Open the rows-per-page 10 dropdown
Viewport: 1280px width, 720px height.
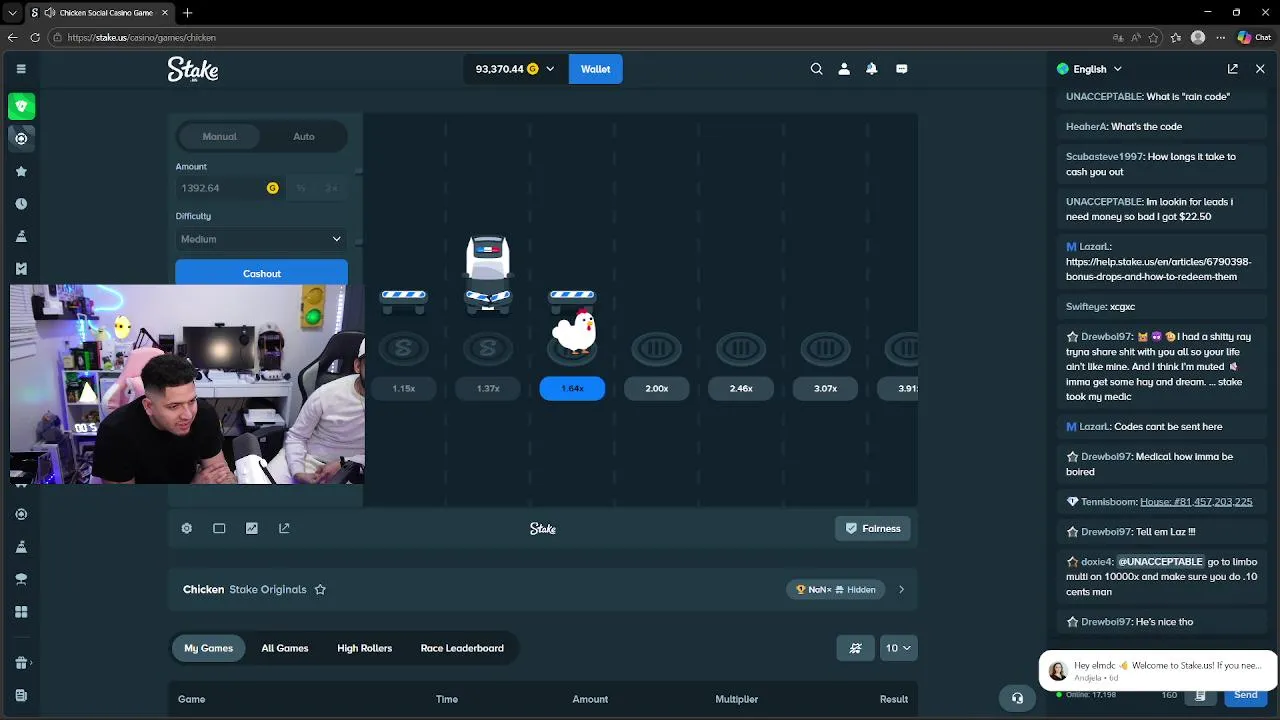tap(898, 648)
